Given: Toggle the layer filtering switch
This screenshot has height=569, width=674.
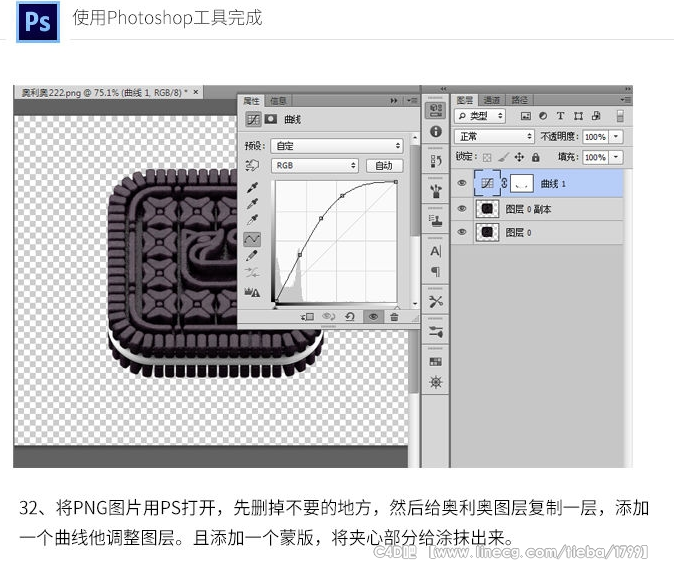Looking at the screenshot, I should tap(620, 116).
